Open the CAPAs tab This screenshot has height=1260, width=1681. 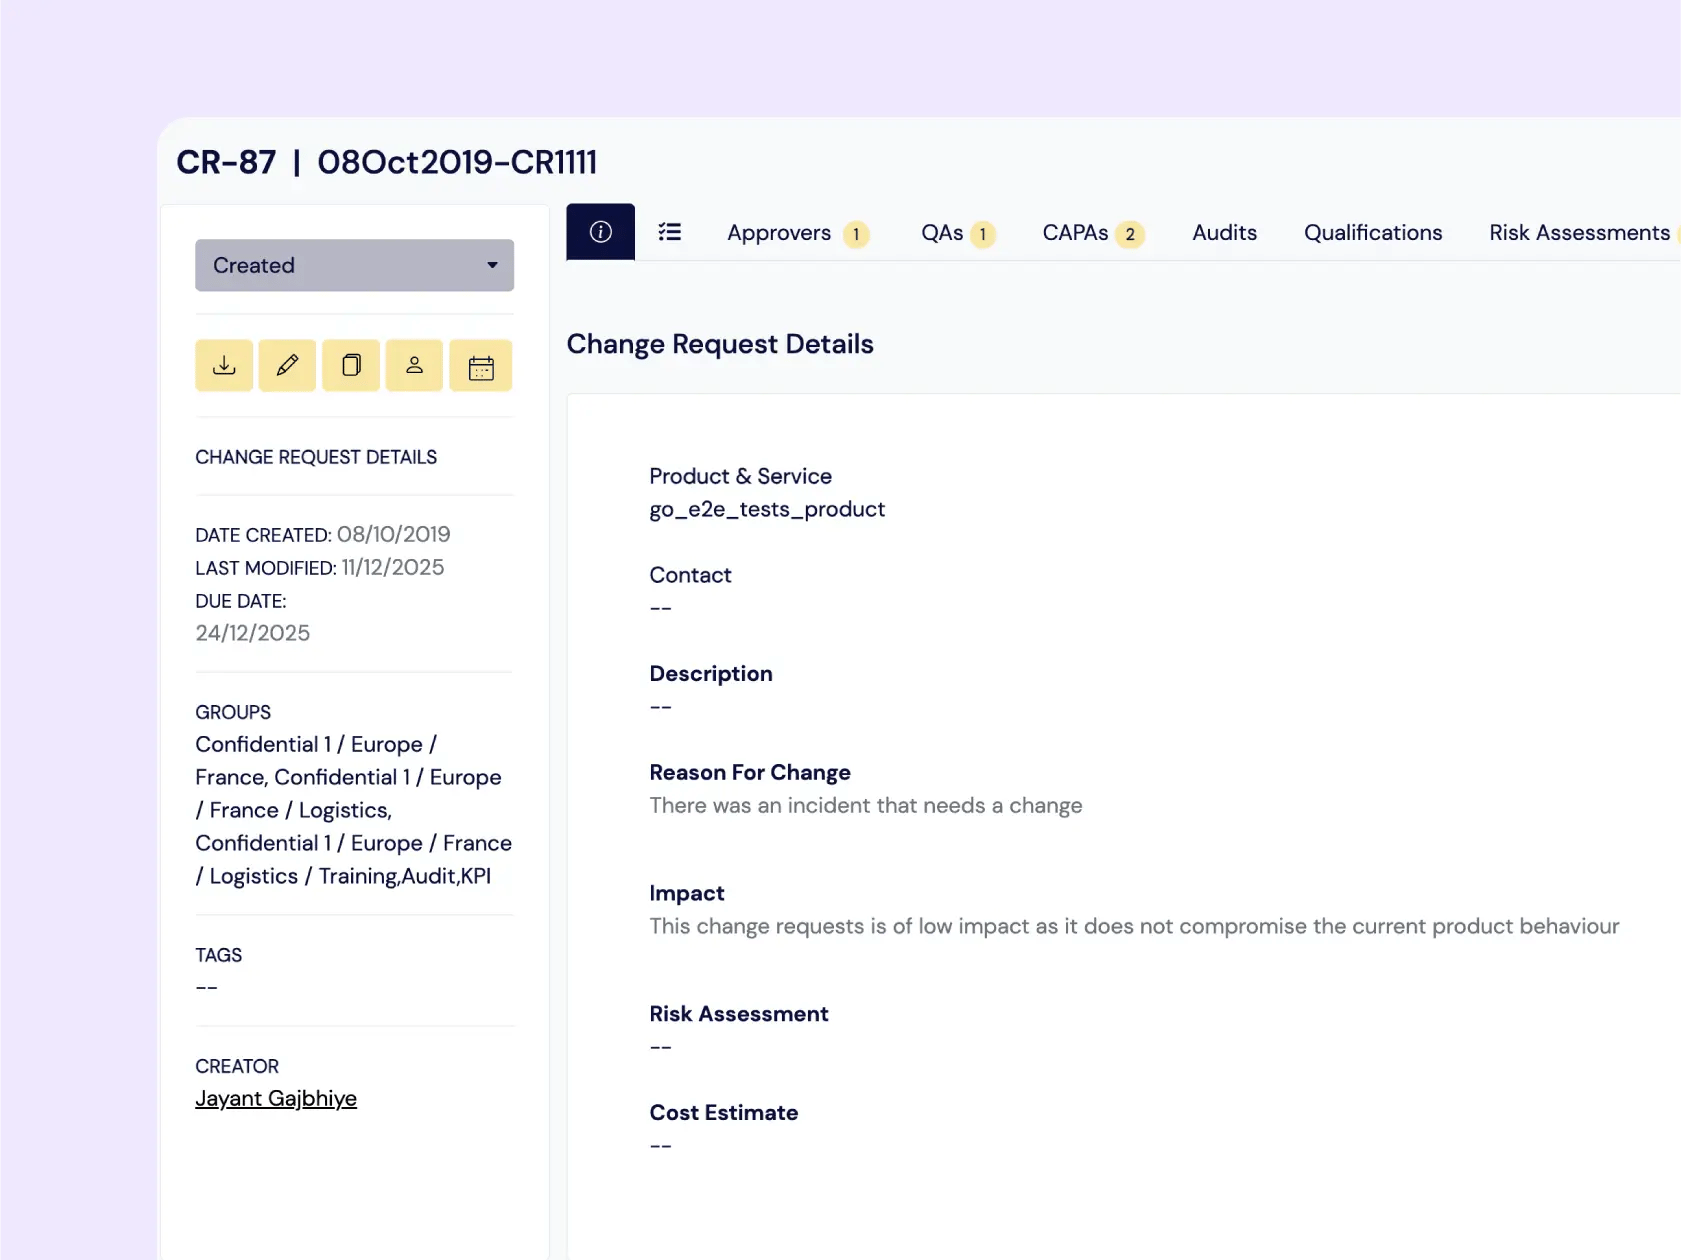pyautogui.click(x=1076, y=233)
